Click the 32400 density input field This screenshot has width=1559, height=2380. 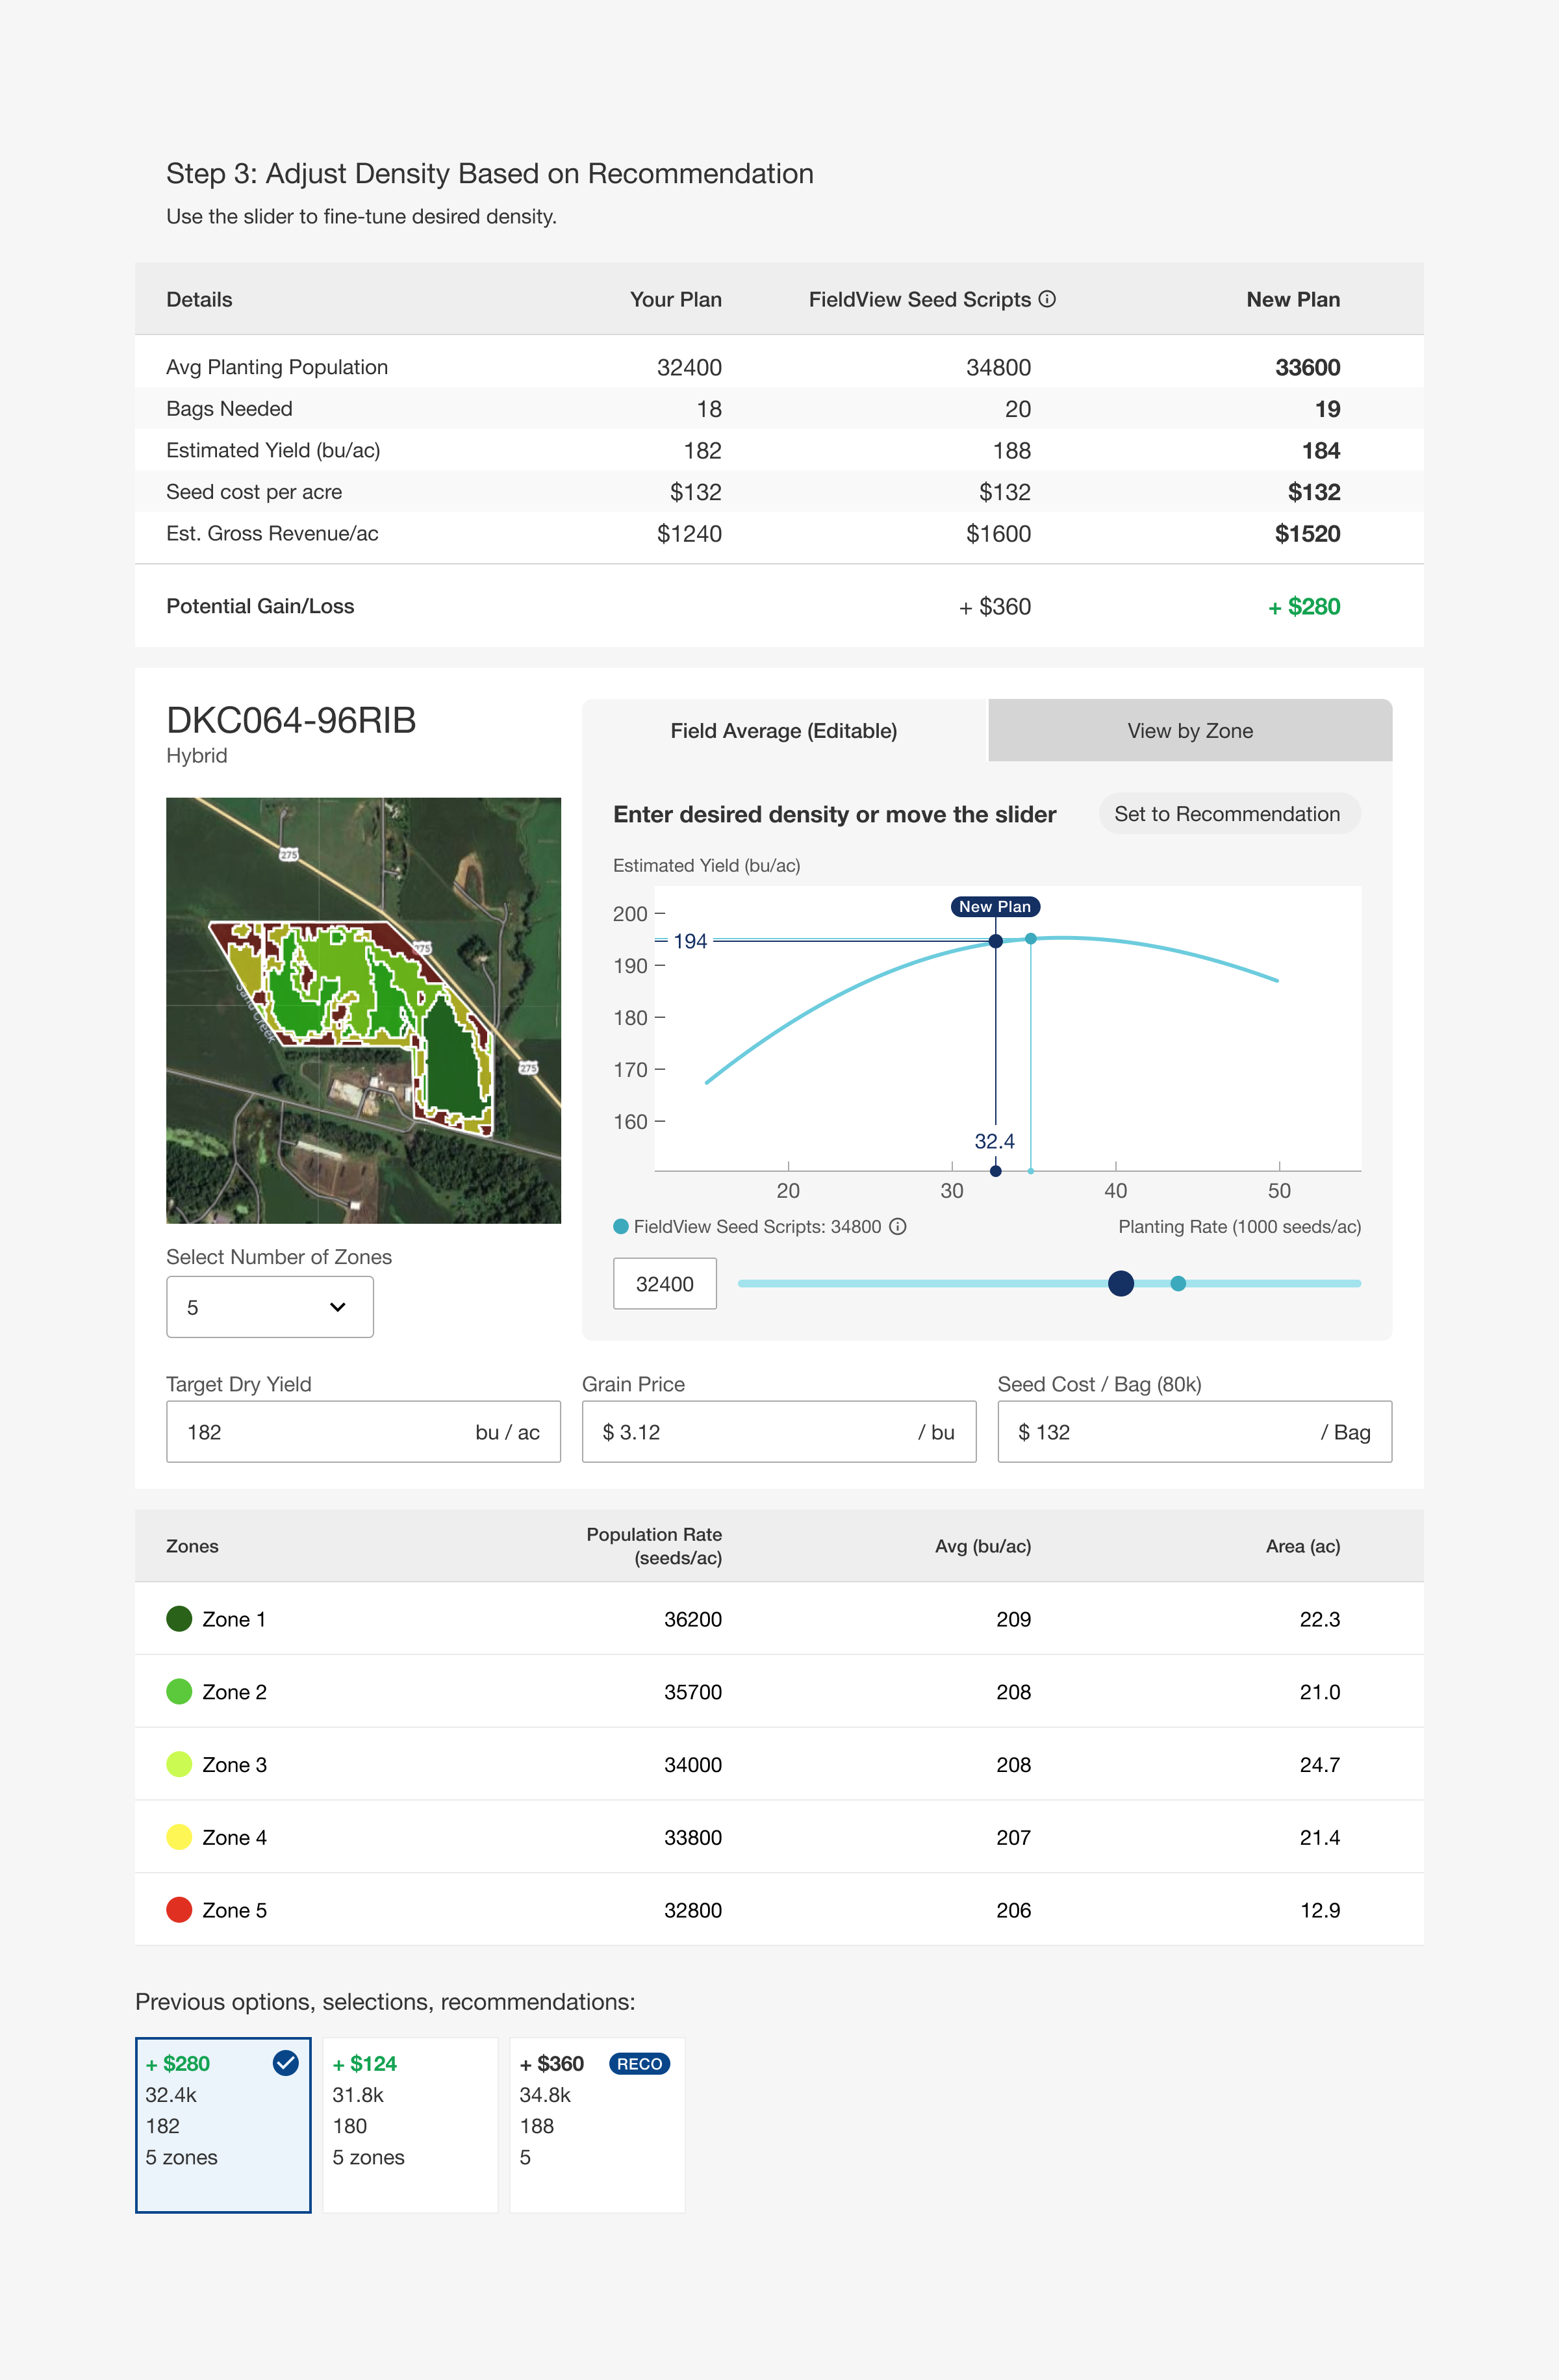tap(665, 1284)
